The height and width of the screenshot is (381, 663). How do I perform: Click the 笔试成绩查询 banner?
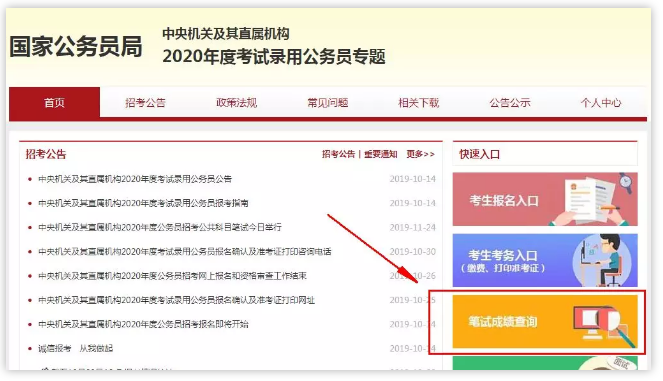[545, 322]
